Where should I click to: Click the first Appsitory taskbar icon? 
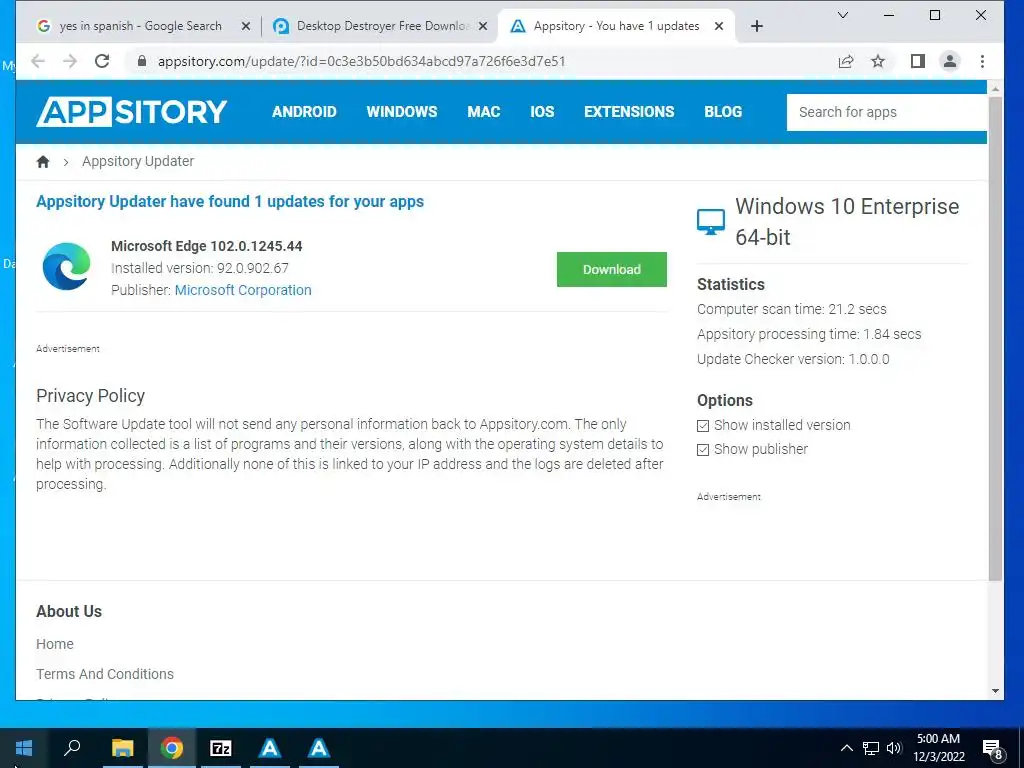270,748
